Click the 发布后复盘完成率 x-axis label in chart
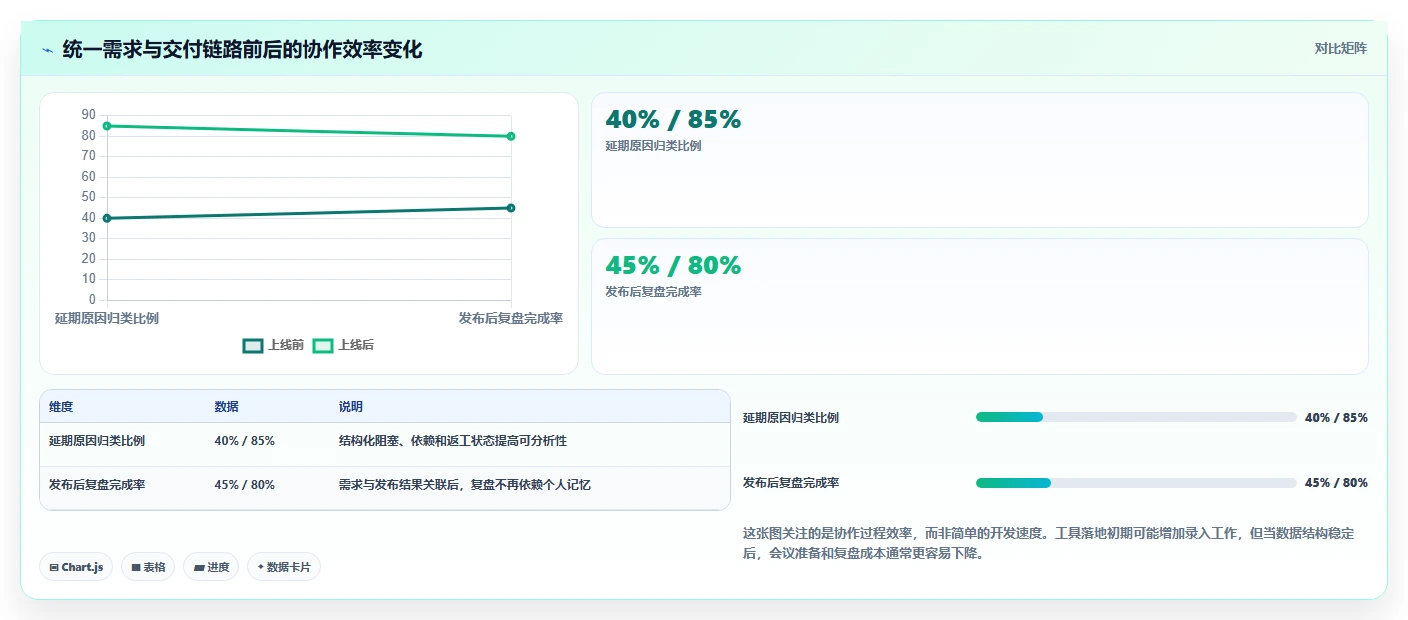This screenshot has width=1408, height=620. (511, 318)
